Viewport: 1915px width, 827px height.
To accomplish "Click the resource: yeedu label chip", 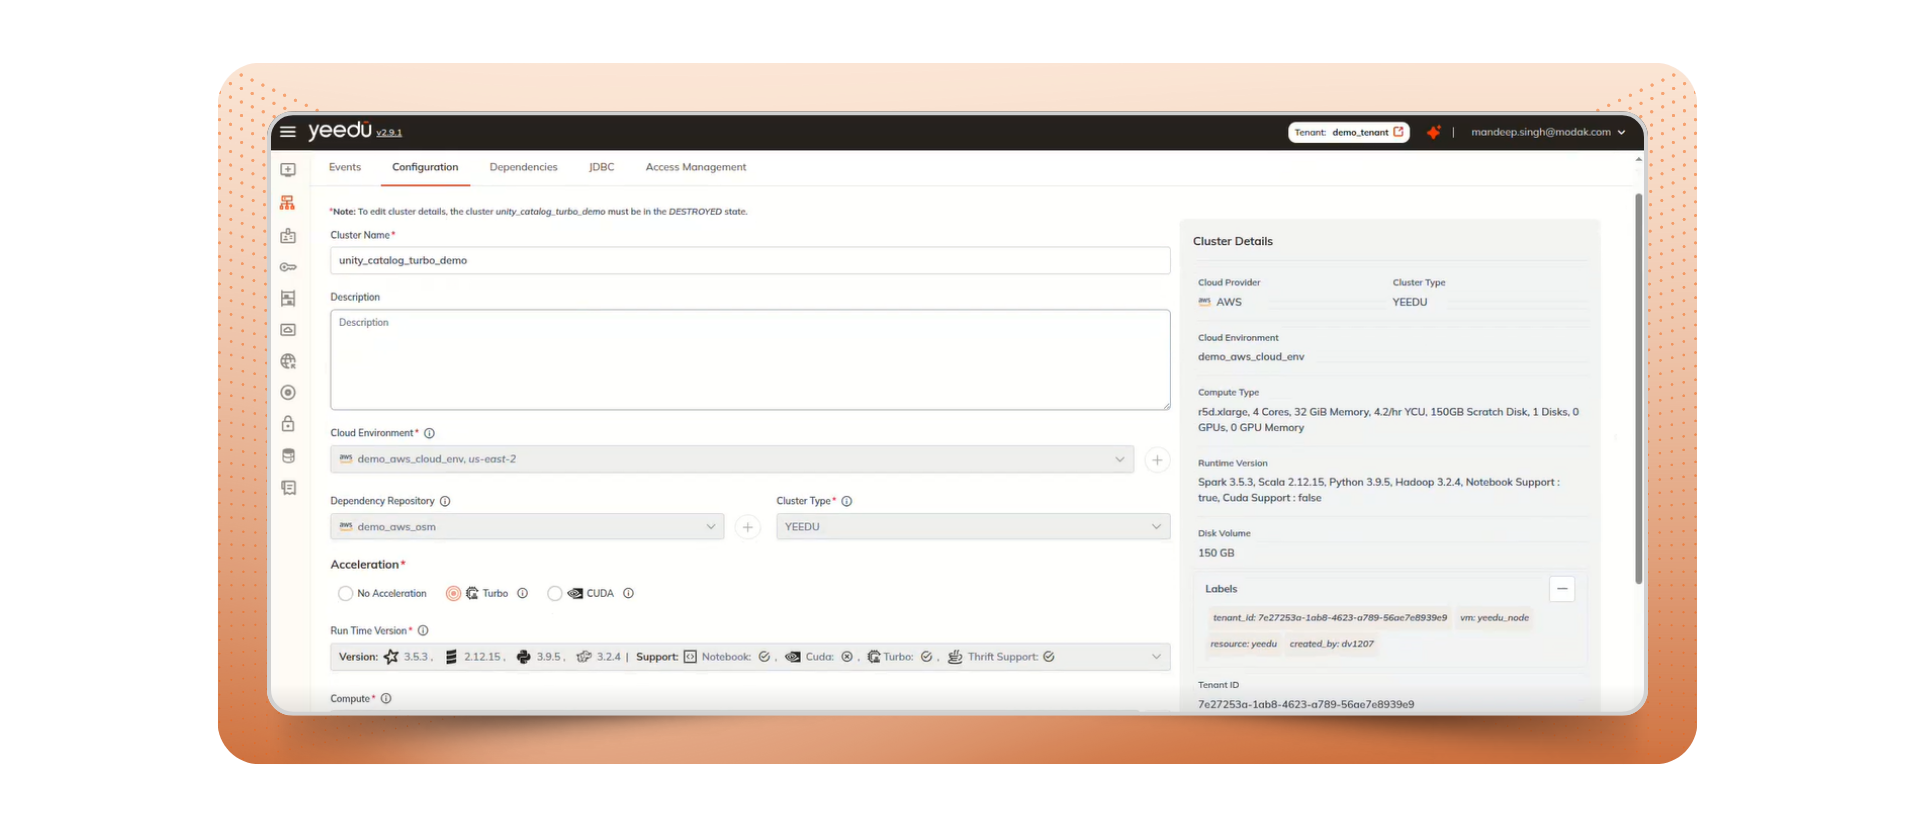I will (1243, 644).
